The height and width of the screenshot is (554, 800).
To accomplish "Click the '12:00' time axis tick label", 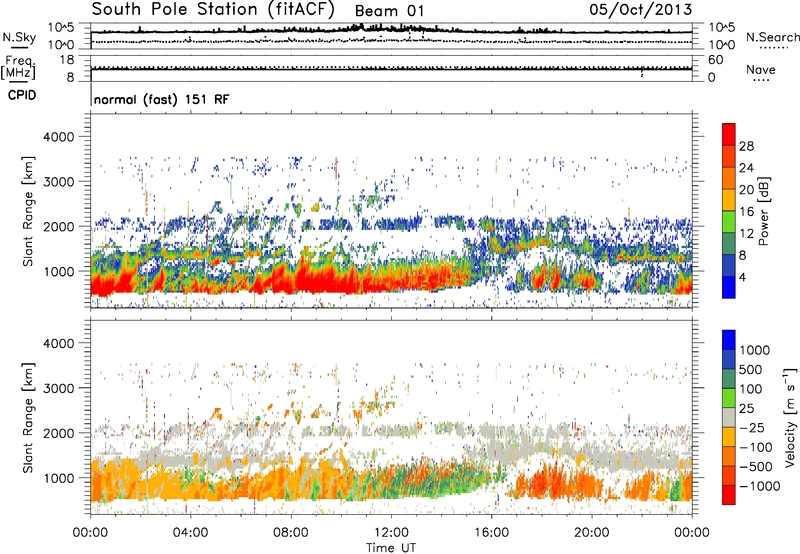I will pyautogui.click(x=391, y=533).
